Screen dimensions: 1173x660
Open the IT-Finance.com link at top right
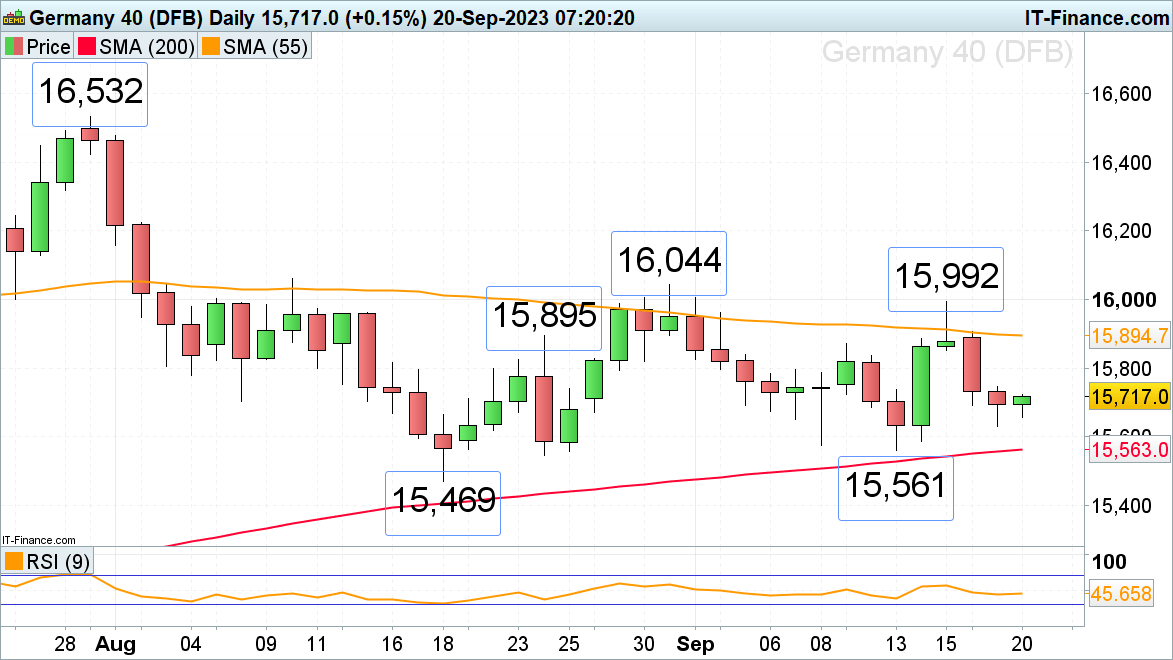tap(1096, 17)
